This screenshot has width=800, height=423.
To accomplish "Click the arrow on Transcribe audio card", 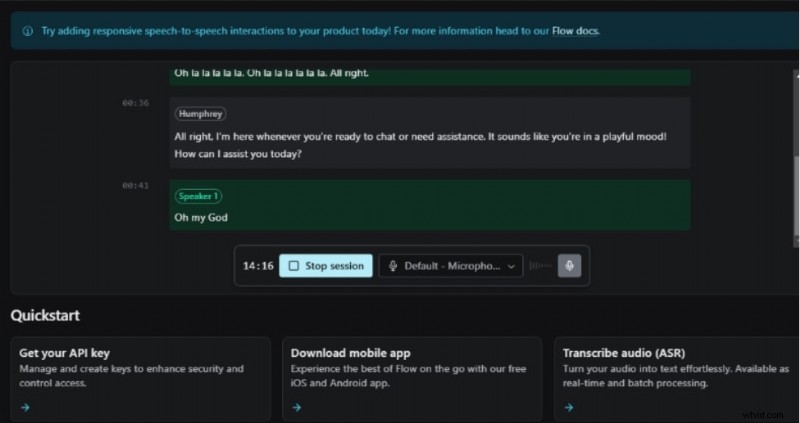I will point(568,407).
